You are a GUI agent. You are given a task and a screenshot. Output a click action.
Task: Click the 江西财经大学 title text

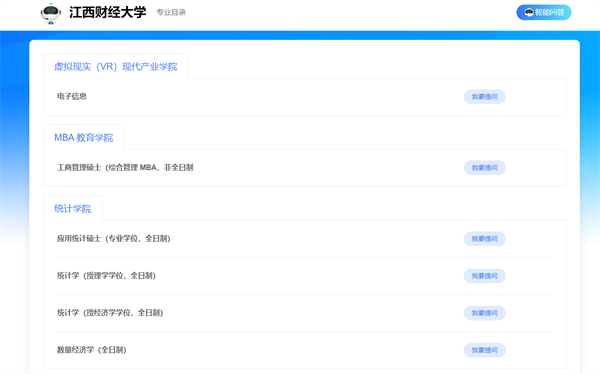[x=108, y=12]
